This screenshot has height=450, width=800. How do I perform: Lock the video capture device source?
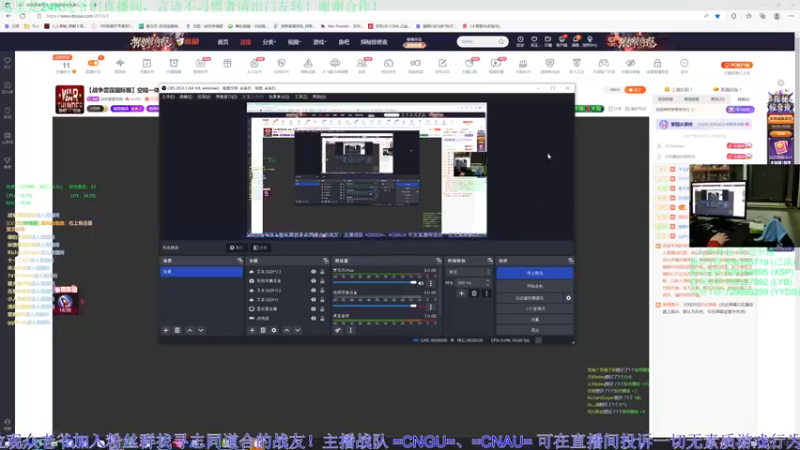322,281
